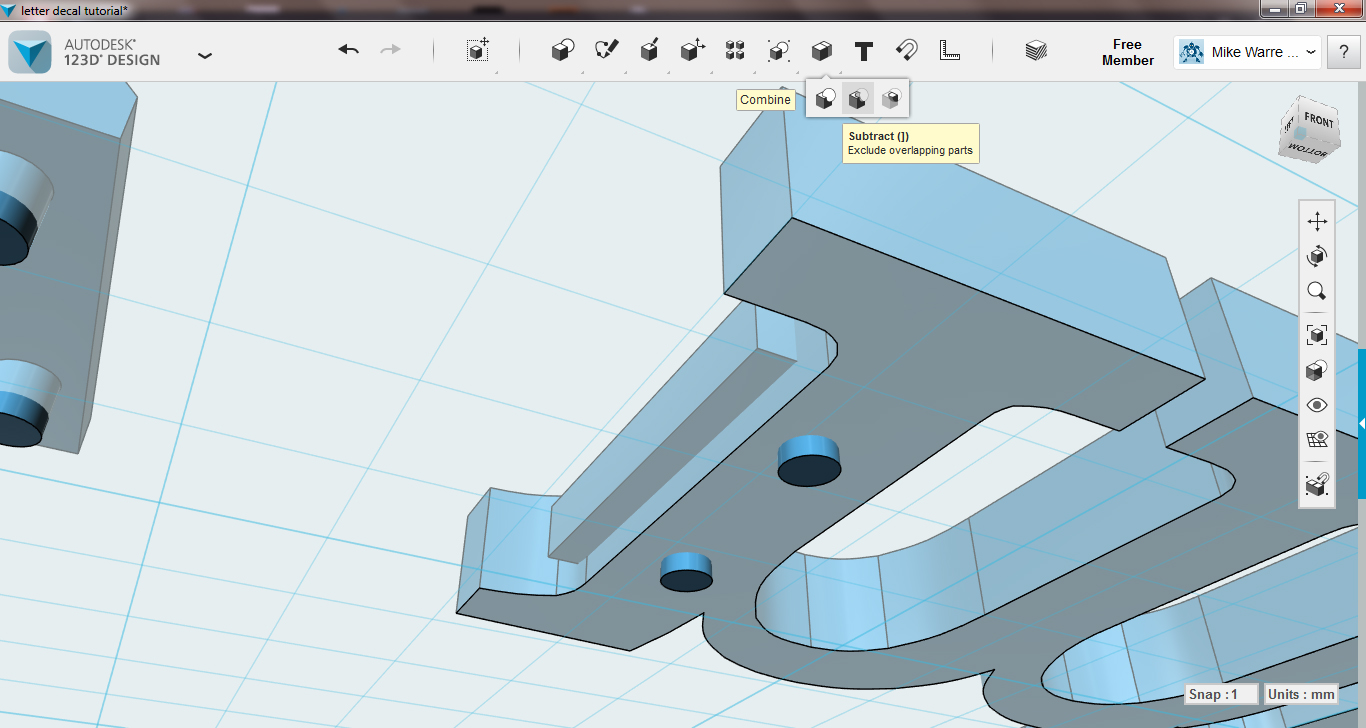Expand the right side panel arrow

click(1361, 424)
